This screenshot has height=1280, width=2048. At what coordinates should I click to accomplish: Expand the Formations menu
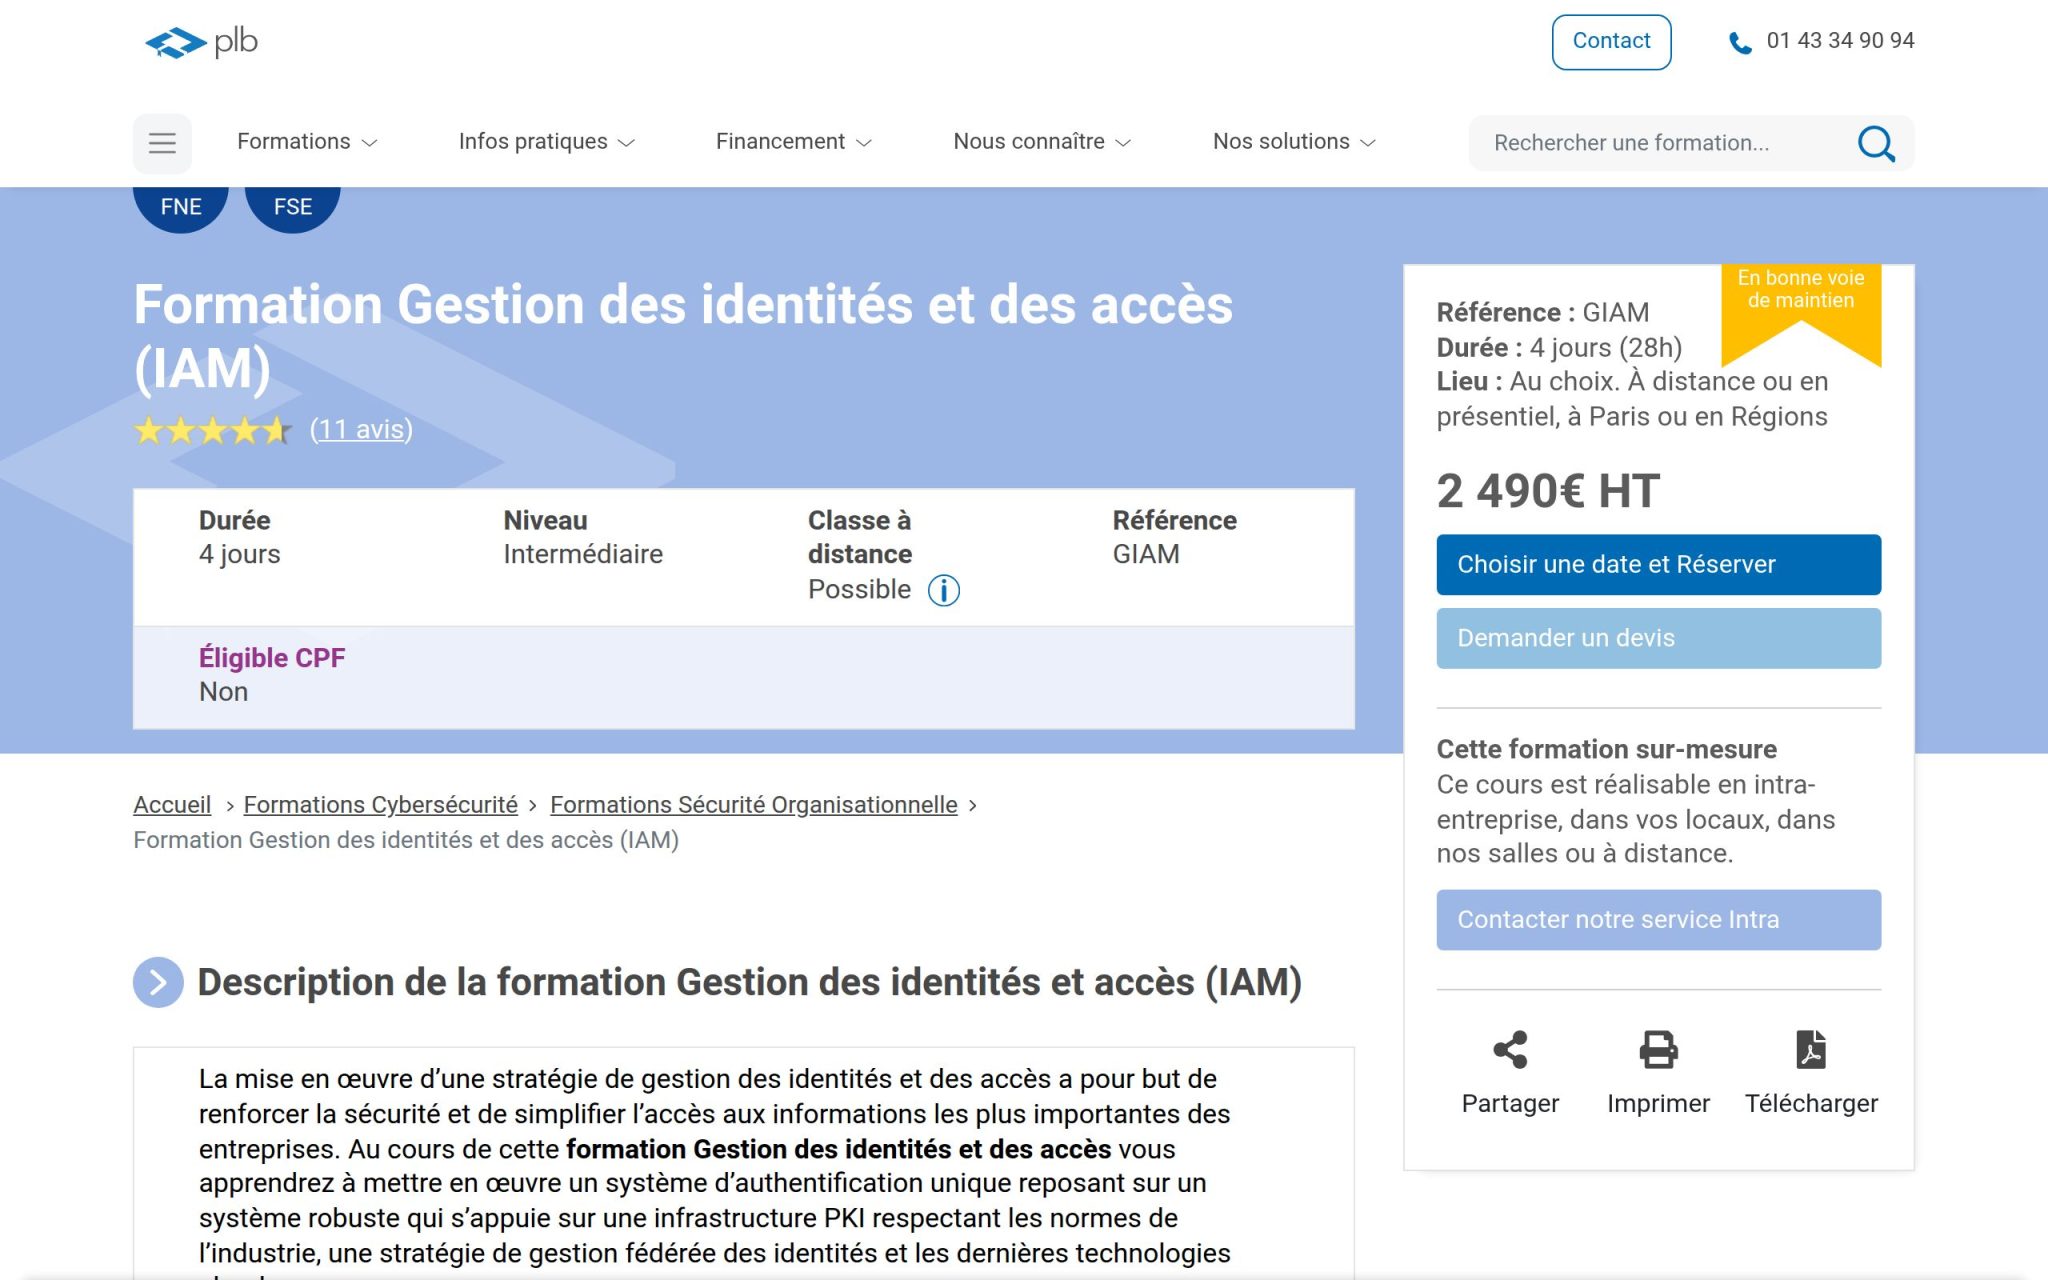point(307,142)
